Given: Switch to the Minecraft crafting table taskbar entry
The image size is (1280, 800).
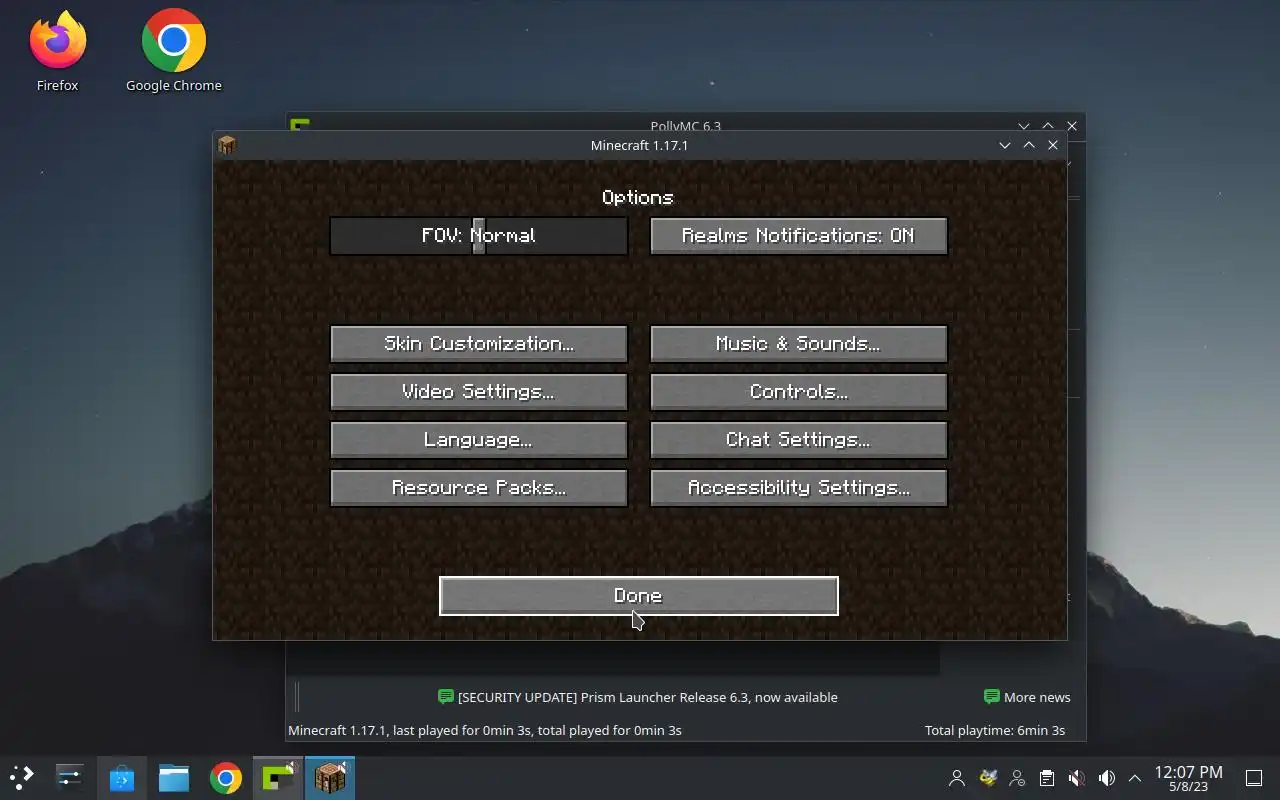Looking at the screenshot, I should pos(330,777).
